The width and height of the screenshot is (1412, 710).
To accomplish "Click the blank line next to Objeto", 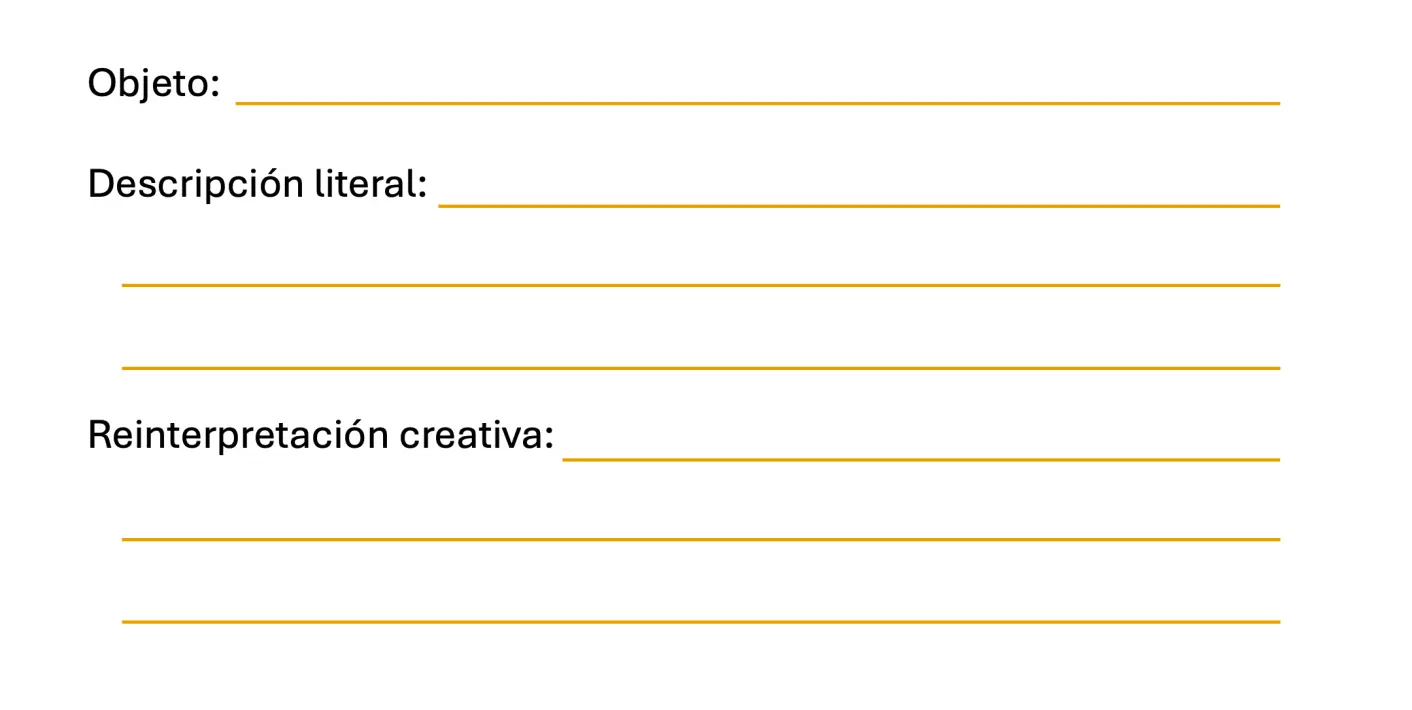I will (757, 101).
